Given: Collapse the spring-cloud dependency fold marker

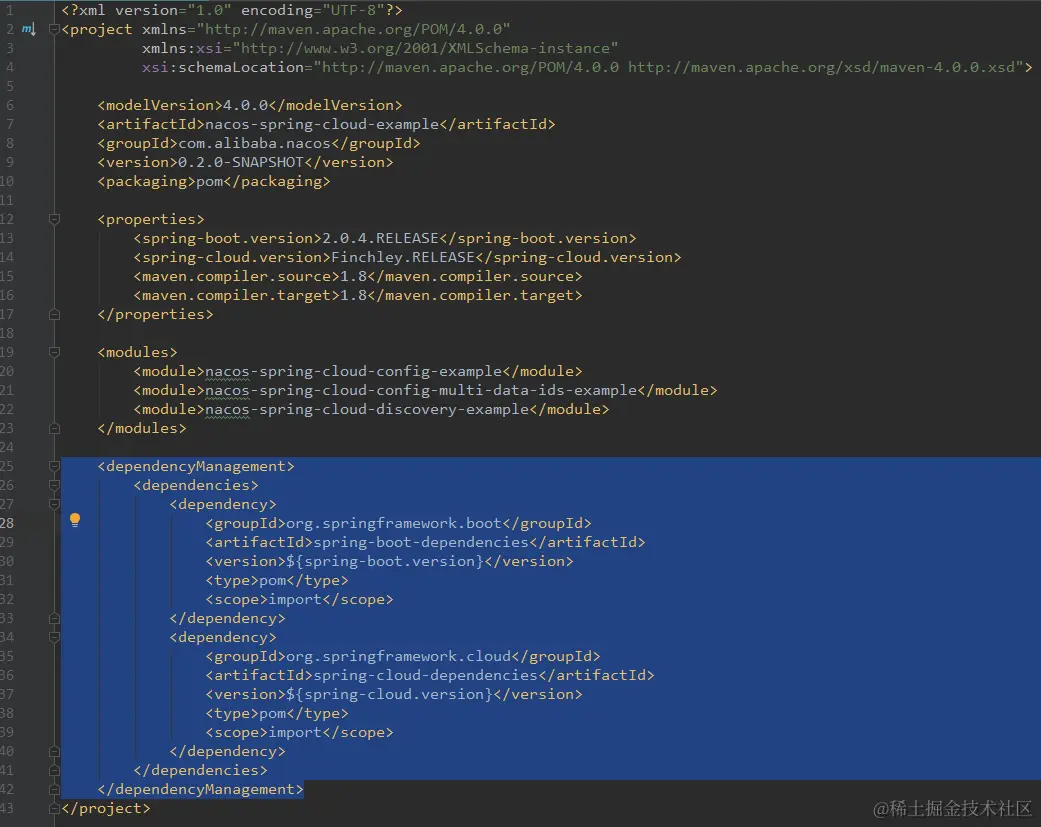Looking at the screenshot, I should 54,637.
